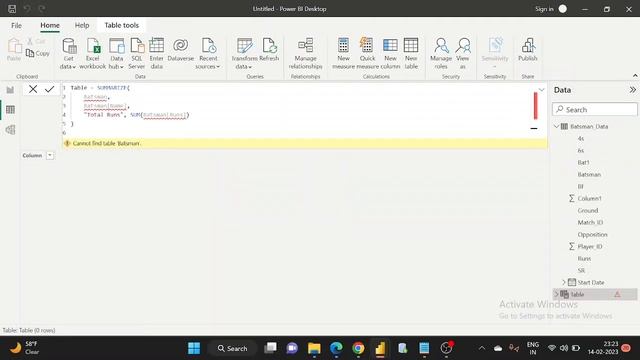
Task: Create a New measure
Action: point(343,53)
